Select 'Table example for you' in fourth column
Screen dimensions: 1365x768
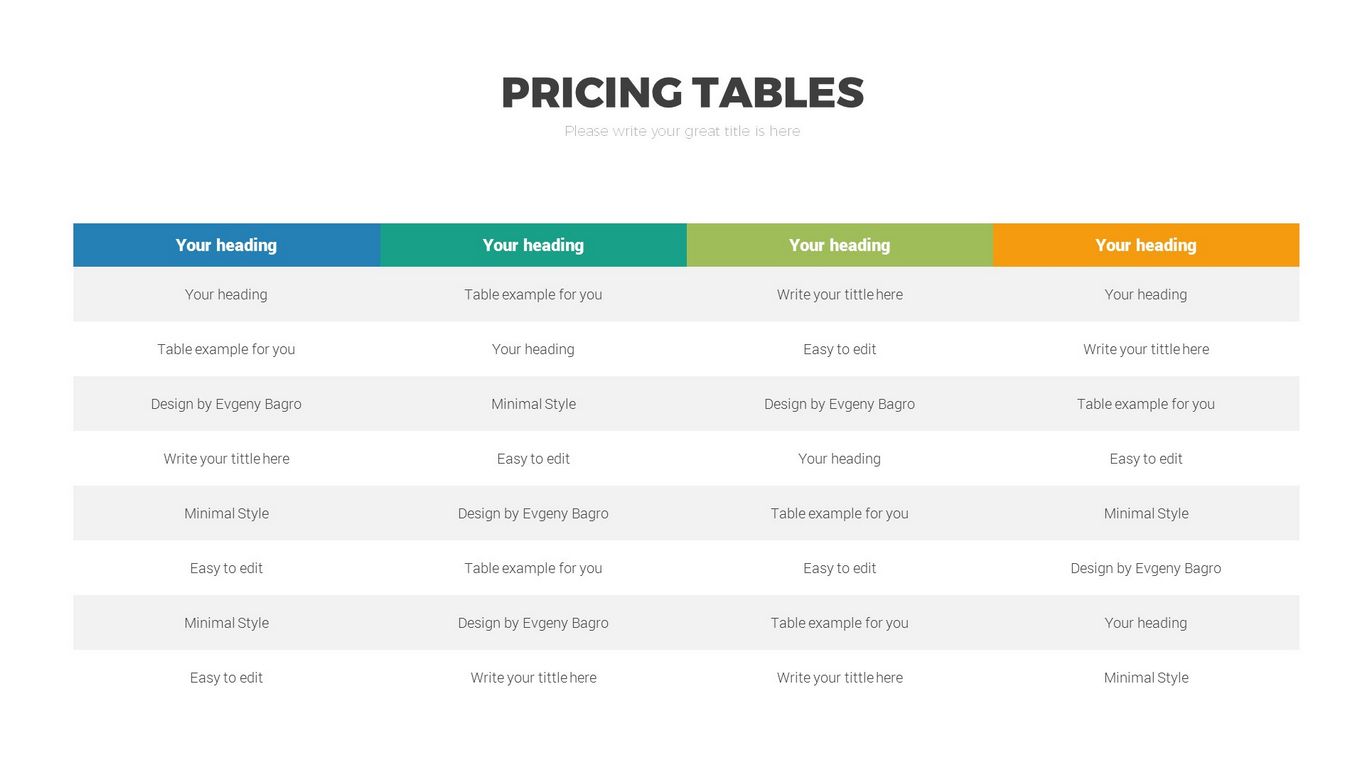1145,404
